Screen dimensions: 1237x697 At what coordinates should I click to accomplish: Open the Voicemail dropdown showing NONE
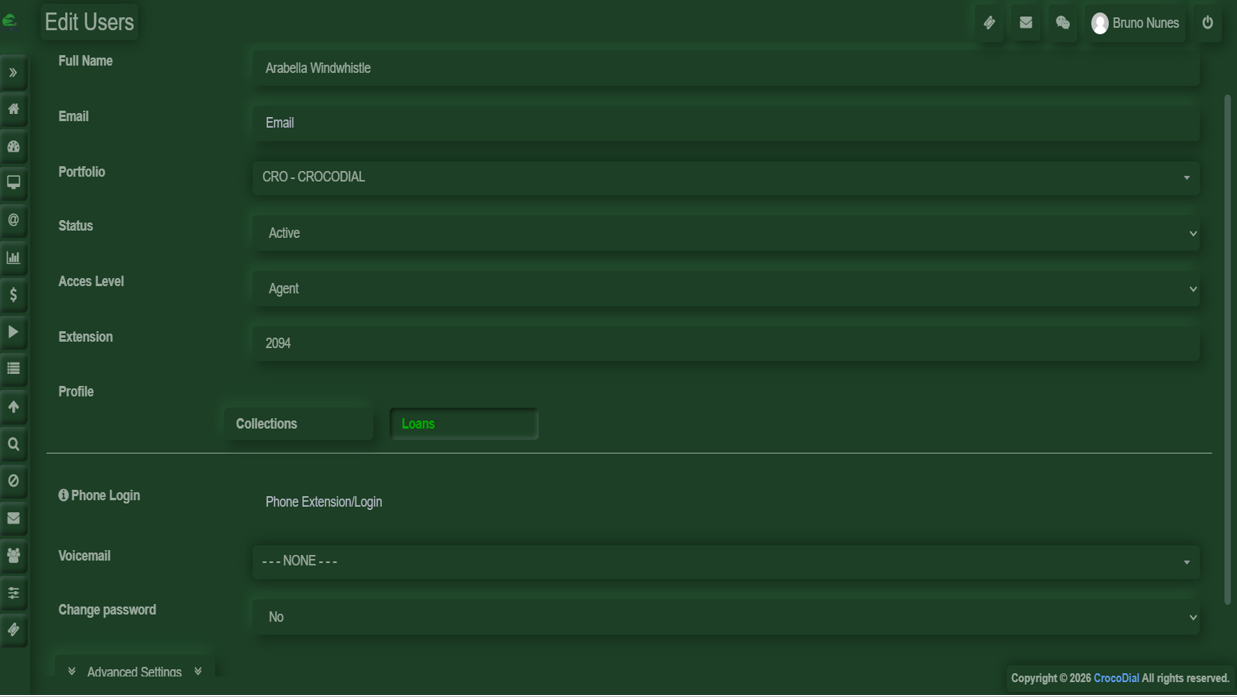(725, 562)
